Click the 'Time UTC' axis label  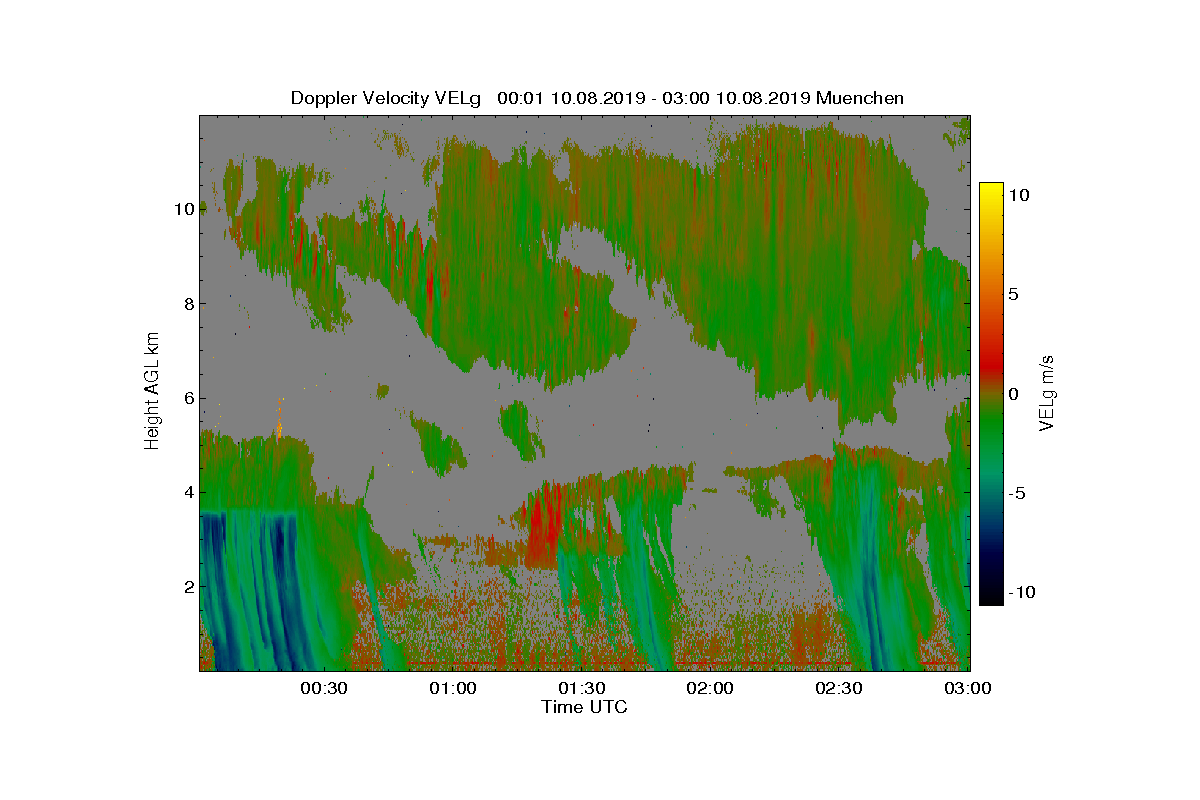point(585,707)
